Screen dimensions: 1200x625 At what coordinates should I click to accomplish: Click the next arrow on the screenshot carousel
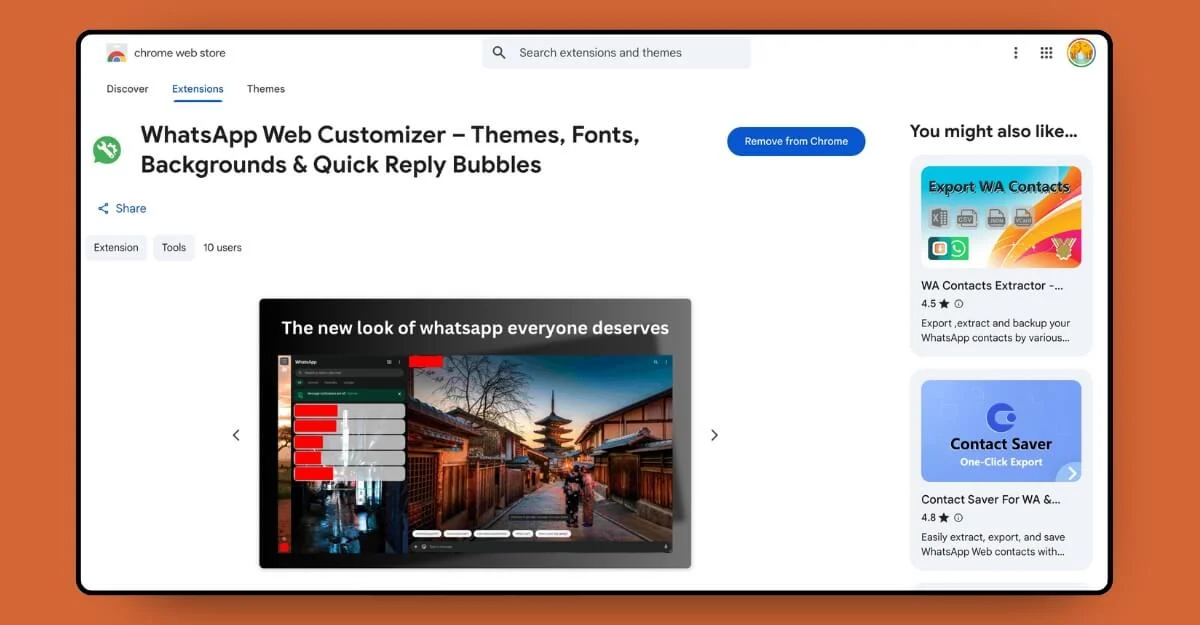click(714, 435)
